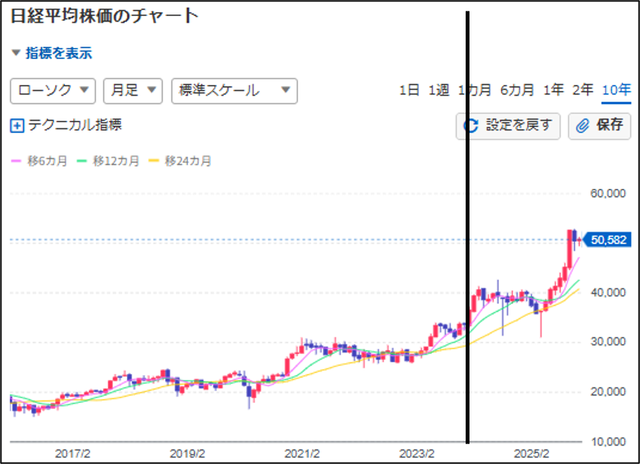Select the 6カ月 time range
The width and height of the screenshot is (640, 464).
pyautogui.click(x=517, y=90)
